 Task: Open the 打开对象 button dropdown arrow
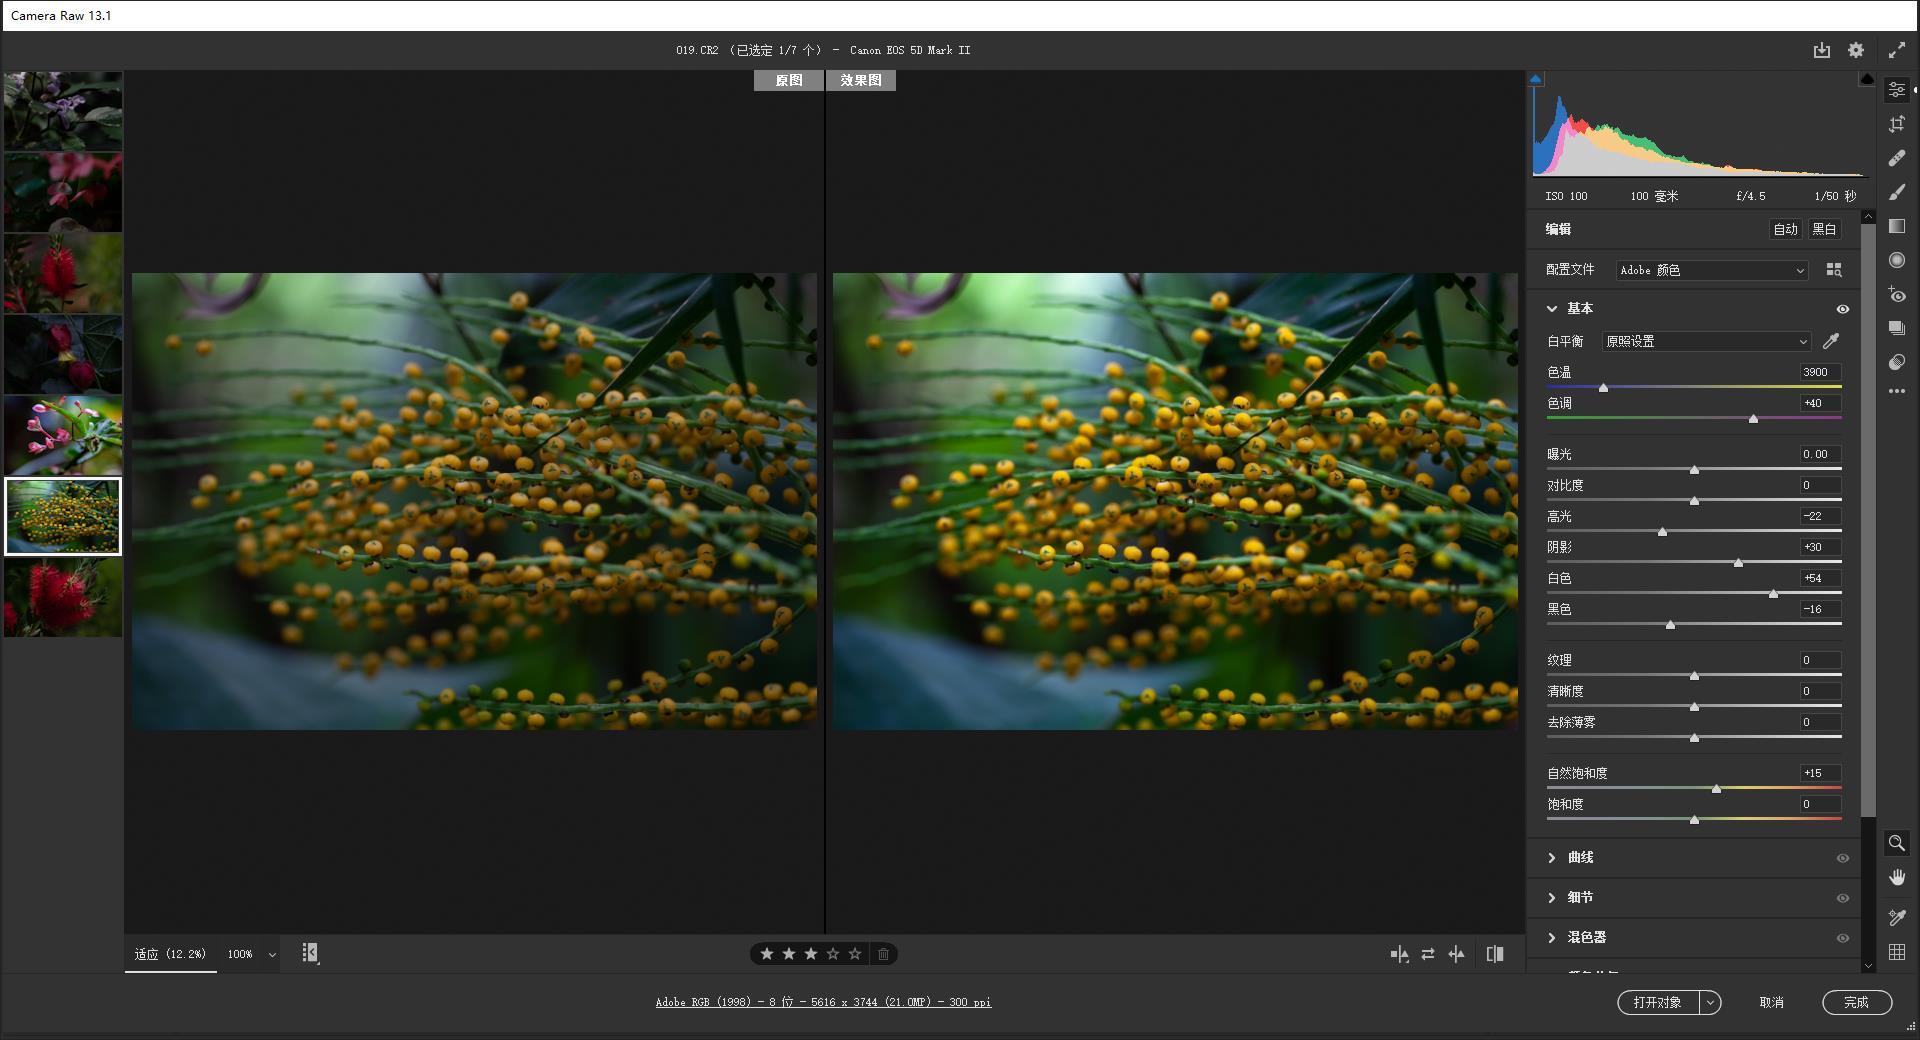[x=1710, y=1002]
